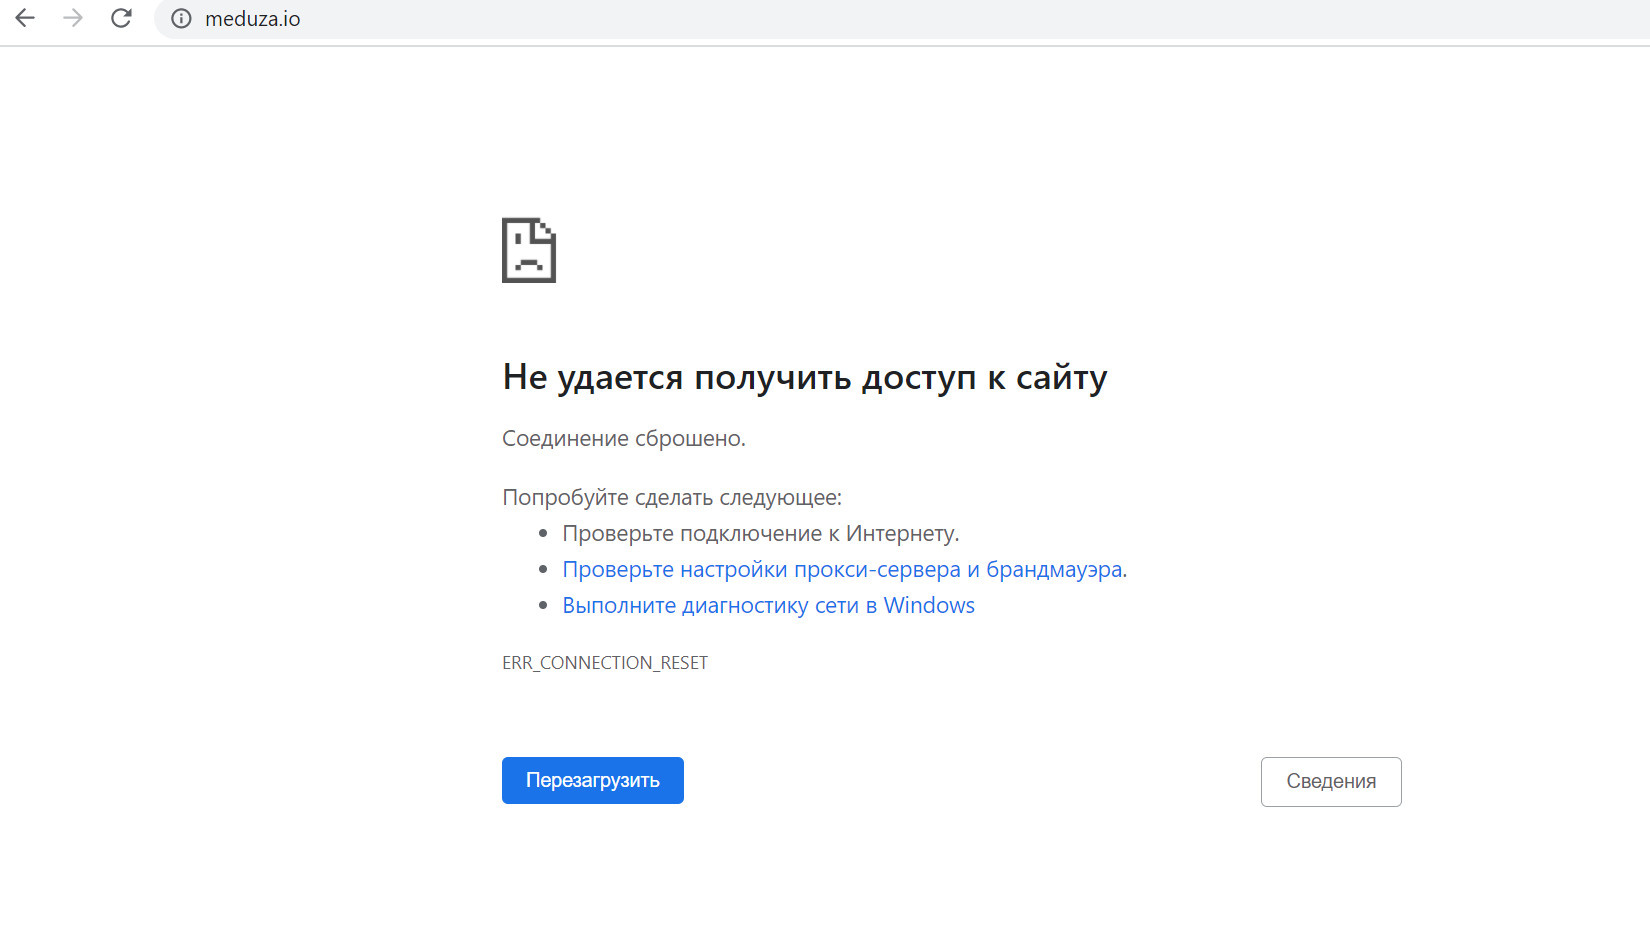The image size is (1650, 941).
Task: Click the bullet before the proxy settings link
Action: tap(543, 570)
